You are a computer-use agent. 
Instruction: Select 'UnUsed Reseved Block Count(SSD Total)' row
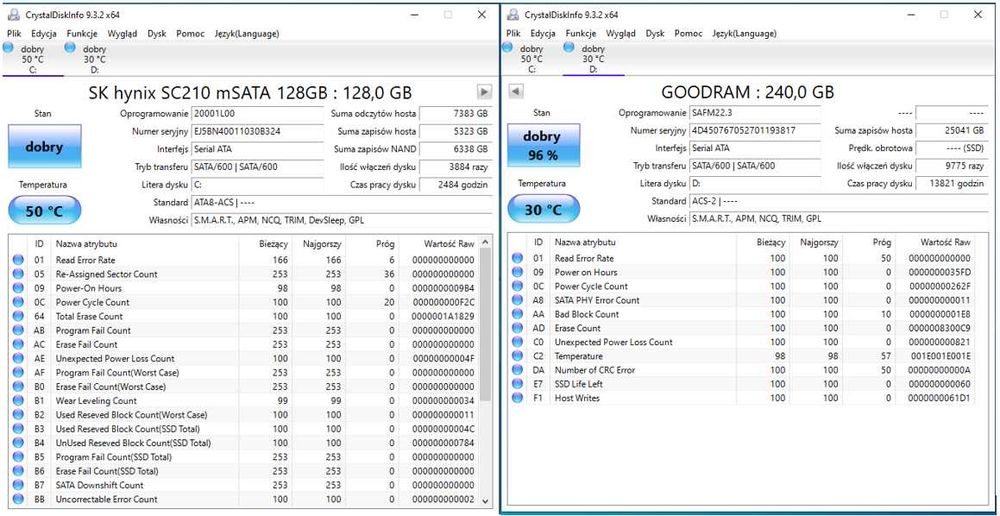tap(244, 443)
